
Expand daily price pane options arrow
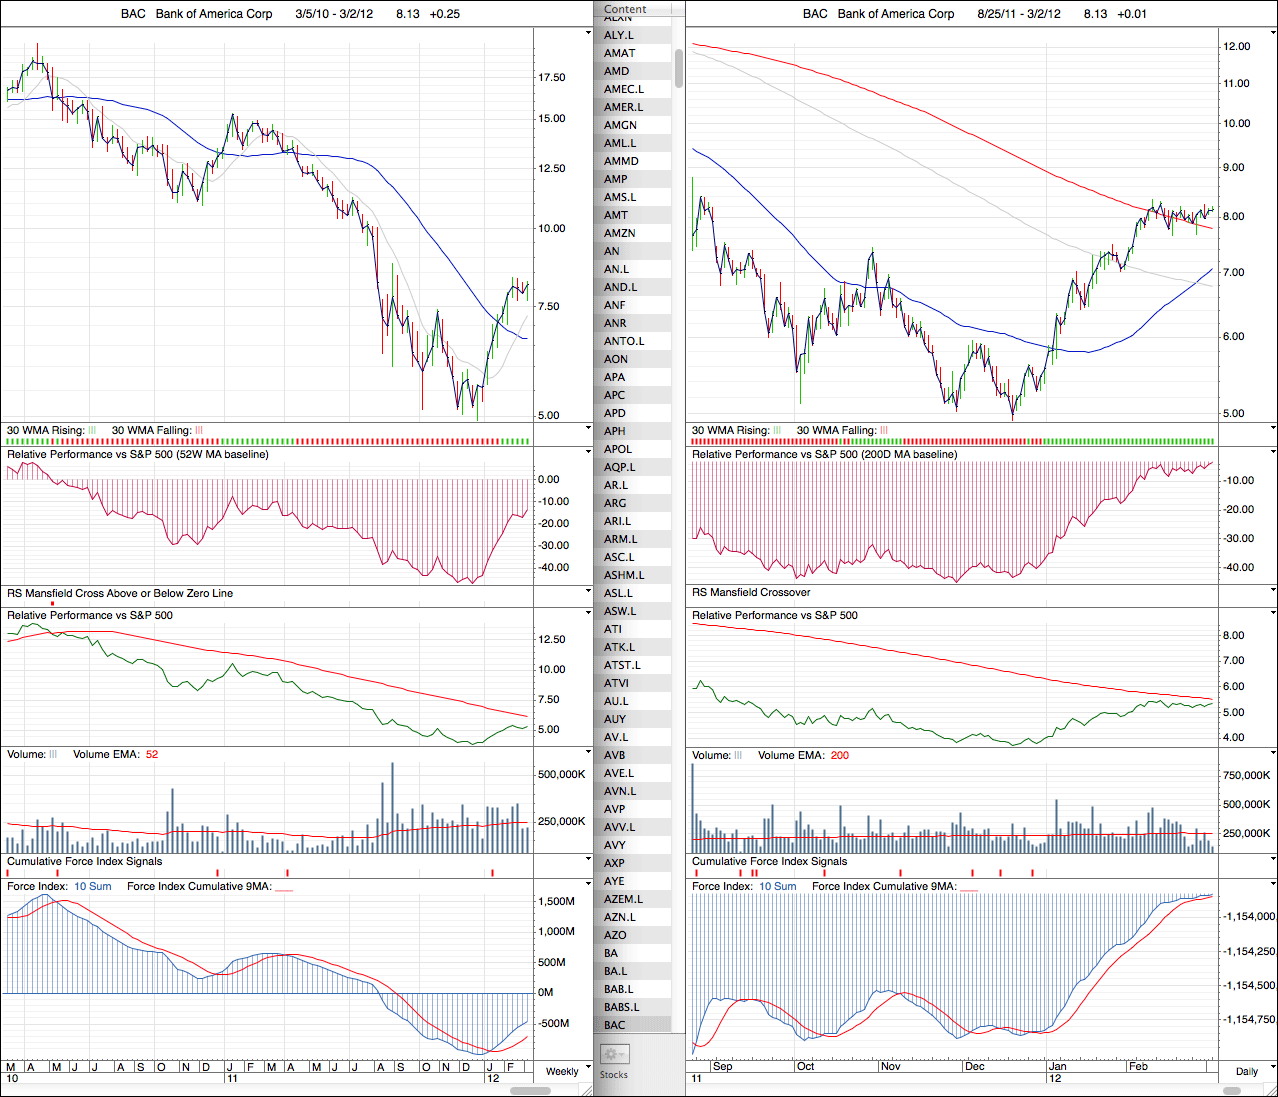pyautogui.click(x=1272, y=33)
